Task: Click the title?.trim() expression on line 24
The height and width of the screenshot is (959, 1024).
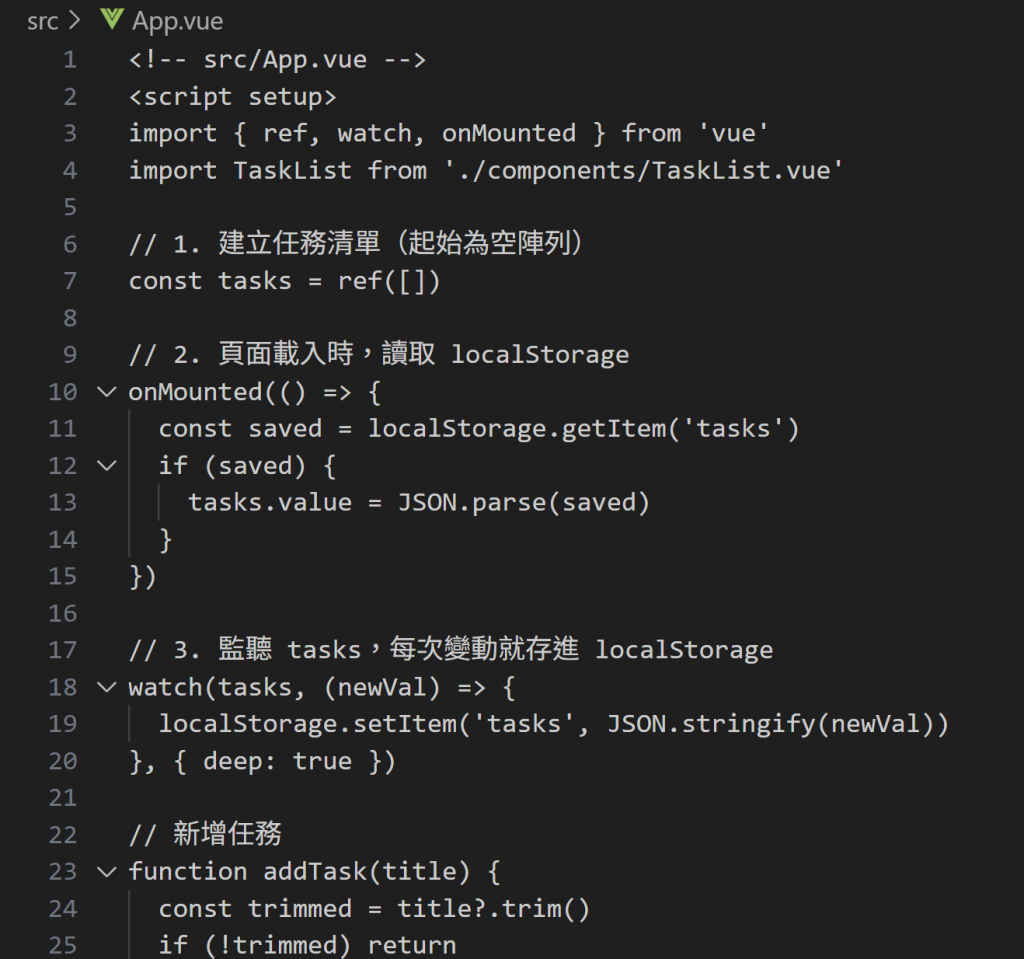Action: 494,909
